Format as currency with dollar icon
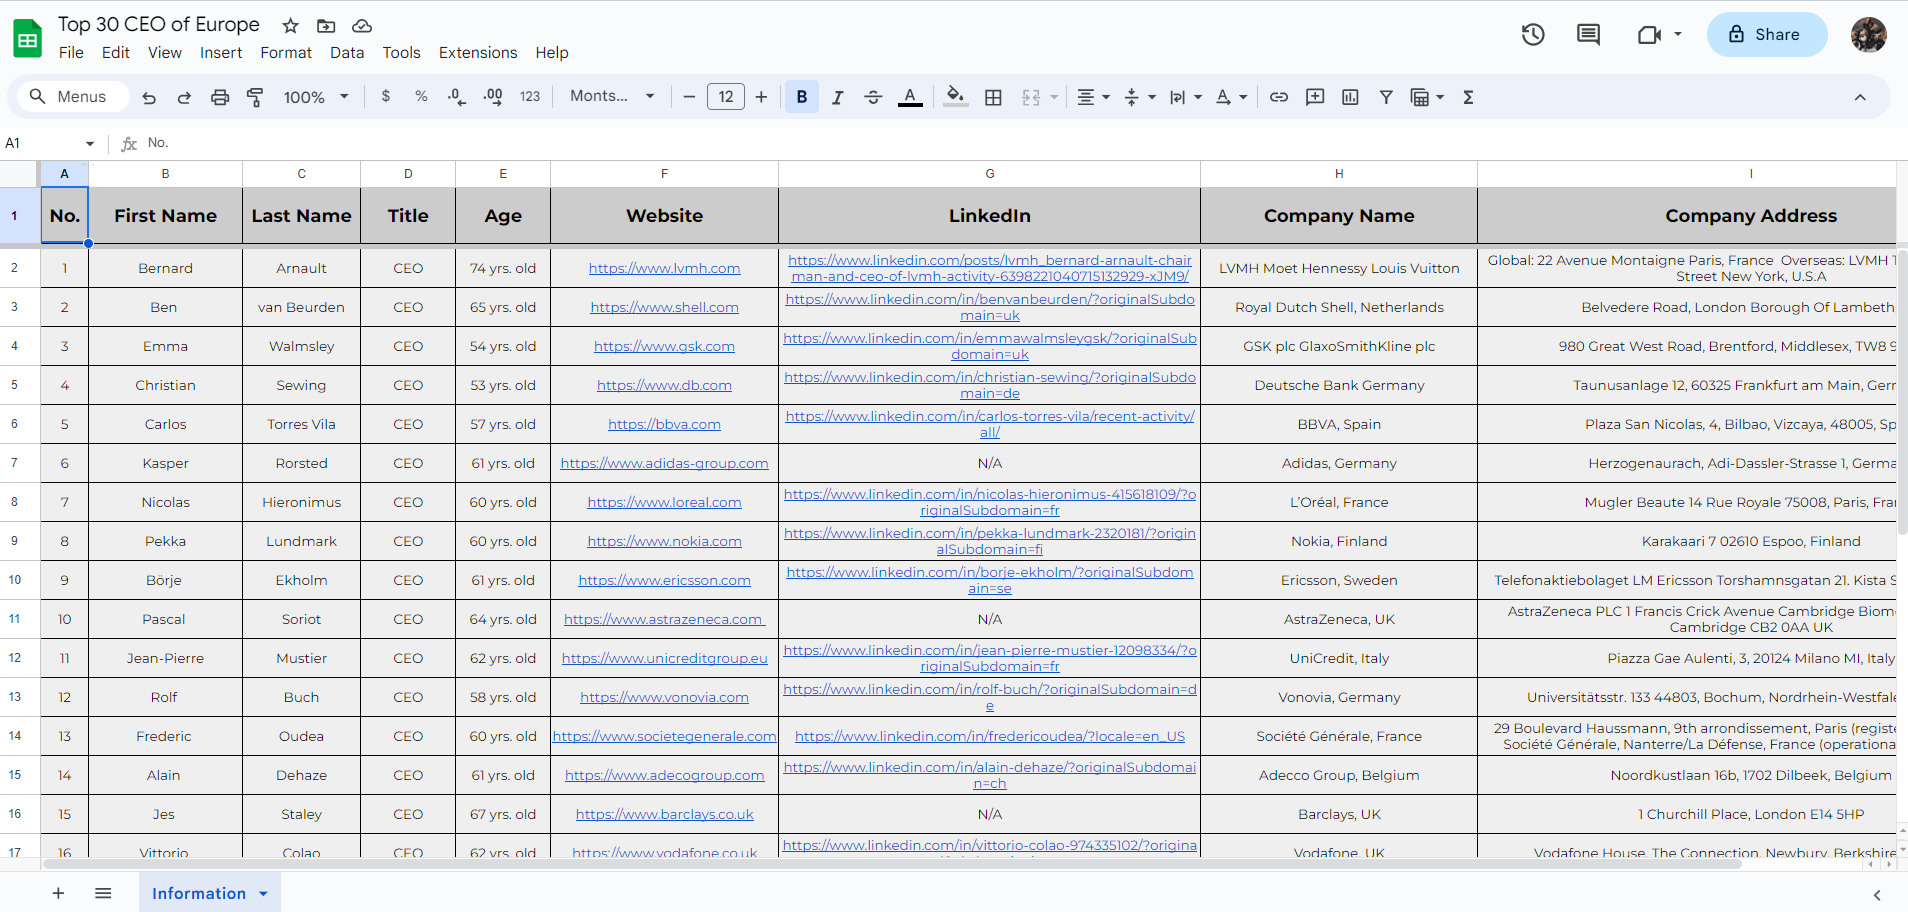 [x=386, y=97]
